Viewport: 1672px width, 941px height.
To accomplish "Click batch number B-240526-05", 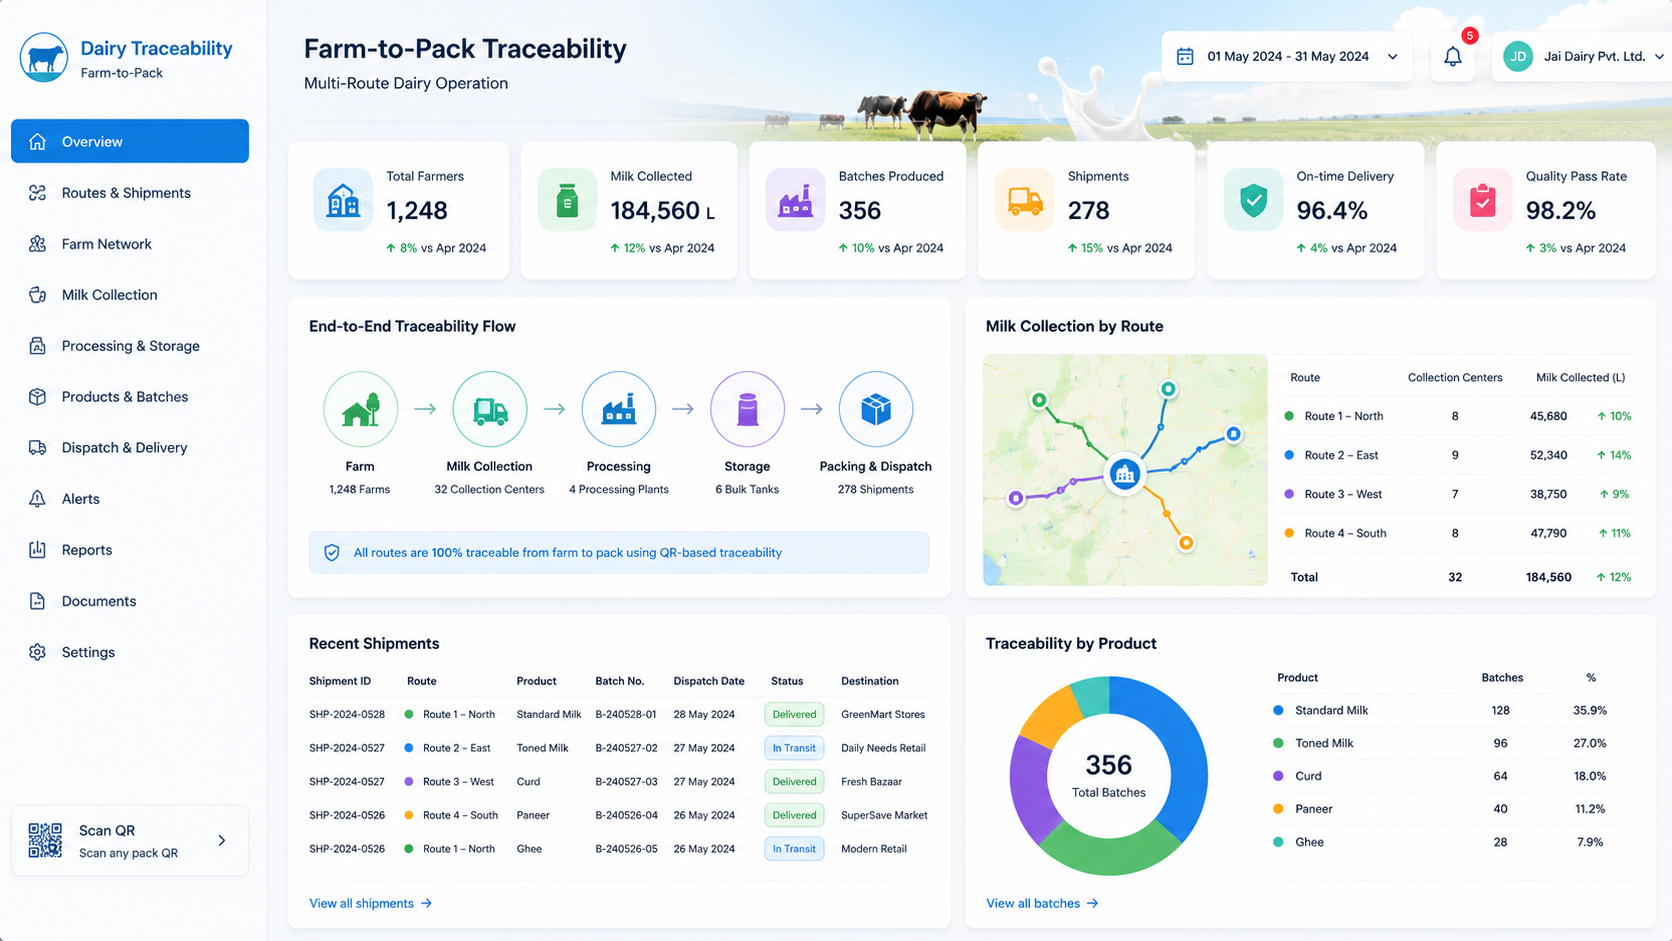I will click(626, 849).
